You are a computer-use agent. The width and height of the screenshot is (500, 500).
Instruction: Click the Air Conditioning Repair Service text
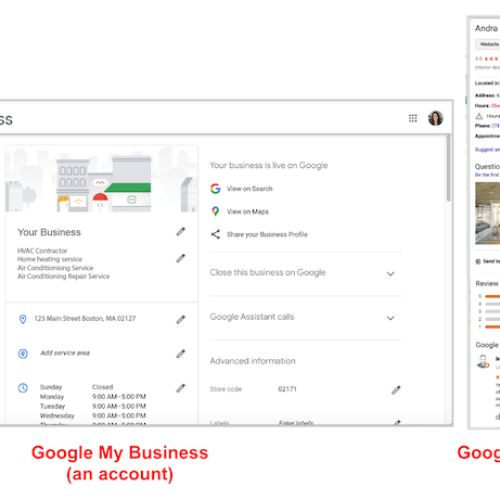tap(63, 276)
